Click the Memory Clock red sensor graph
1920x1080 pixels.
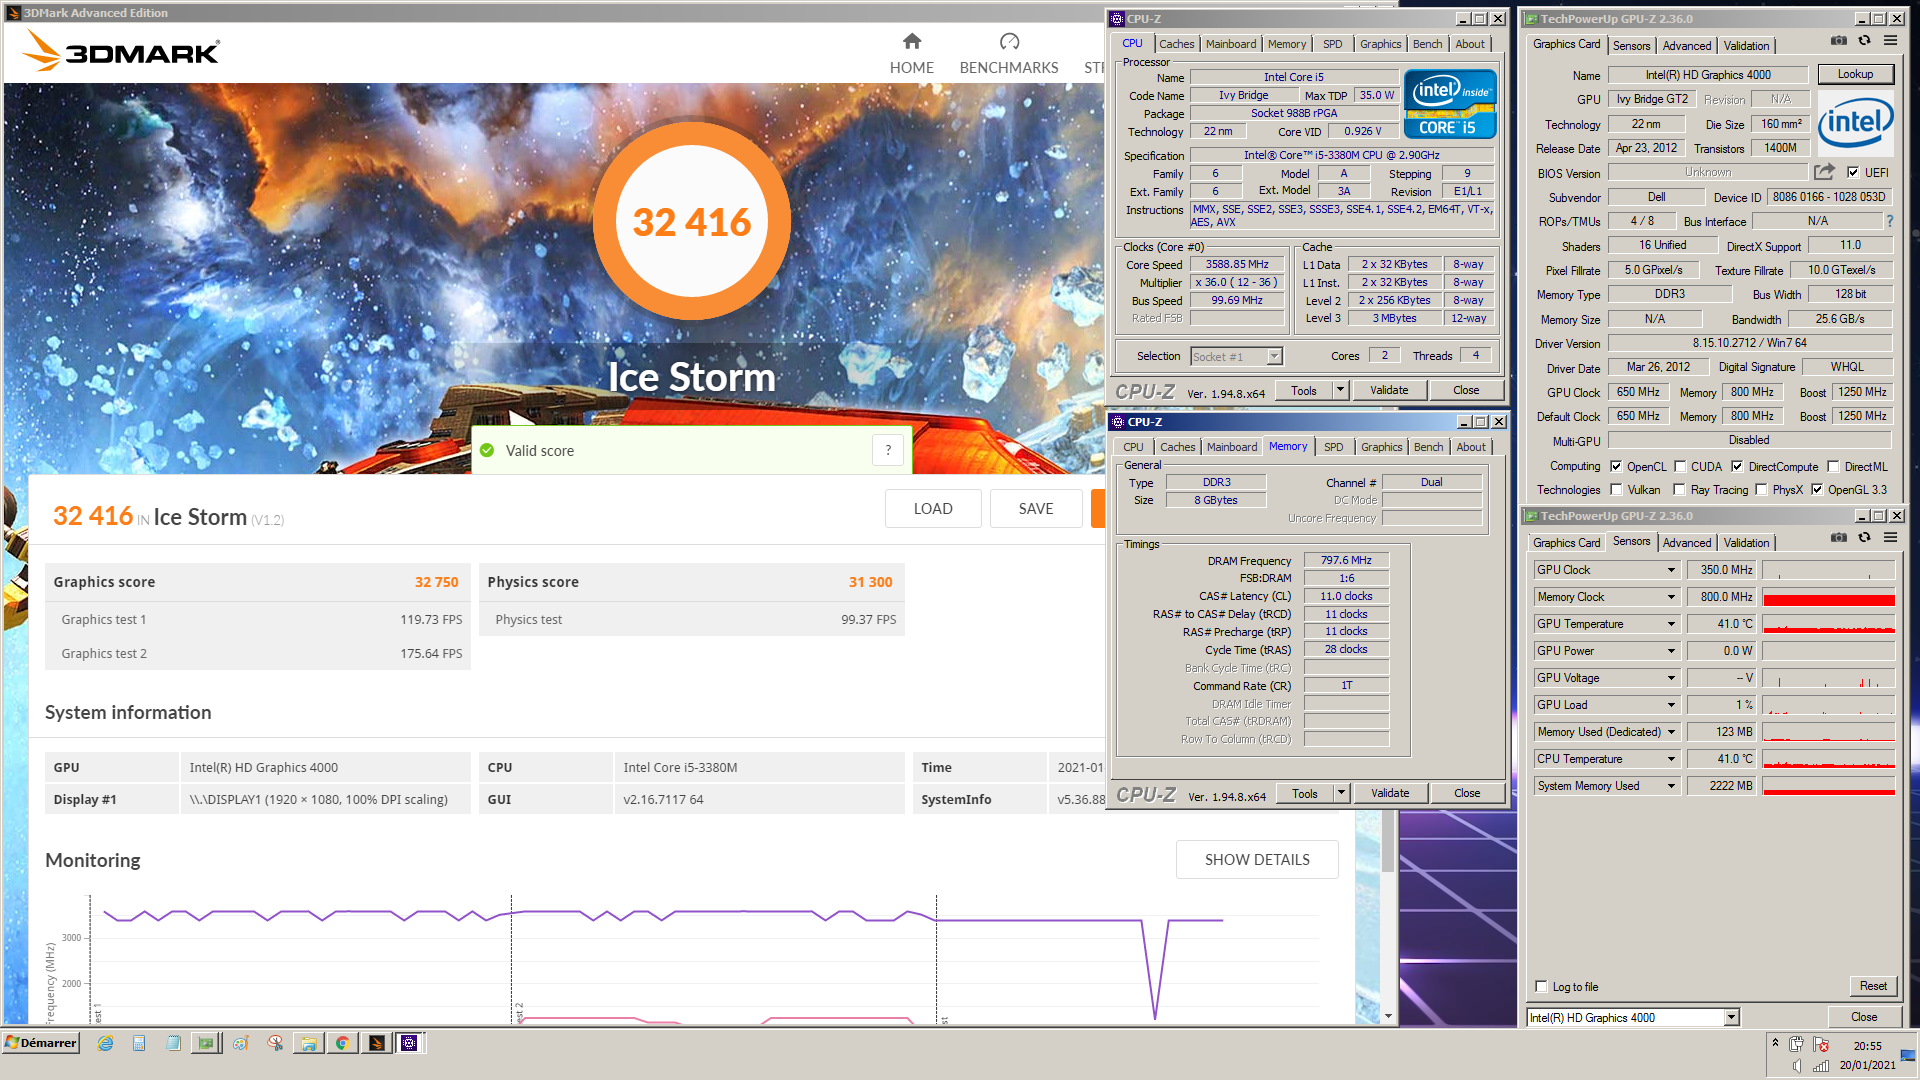coord(1828,597)
